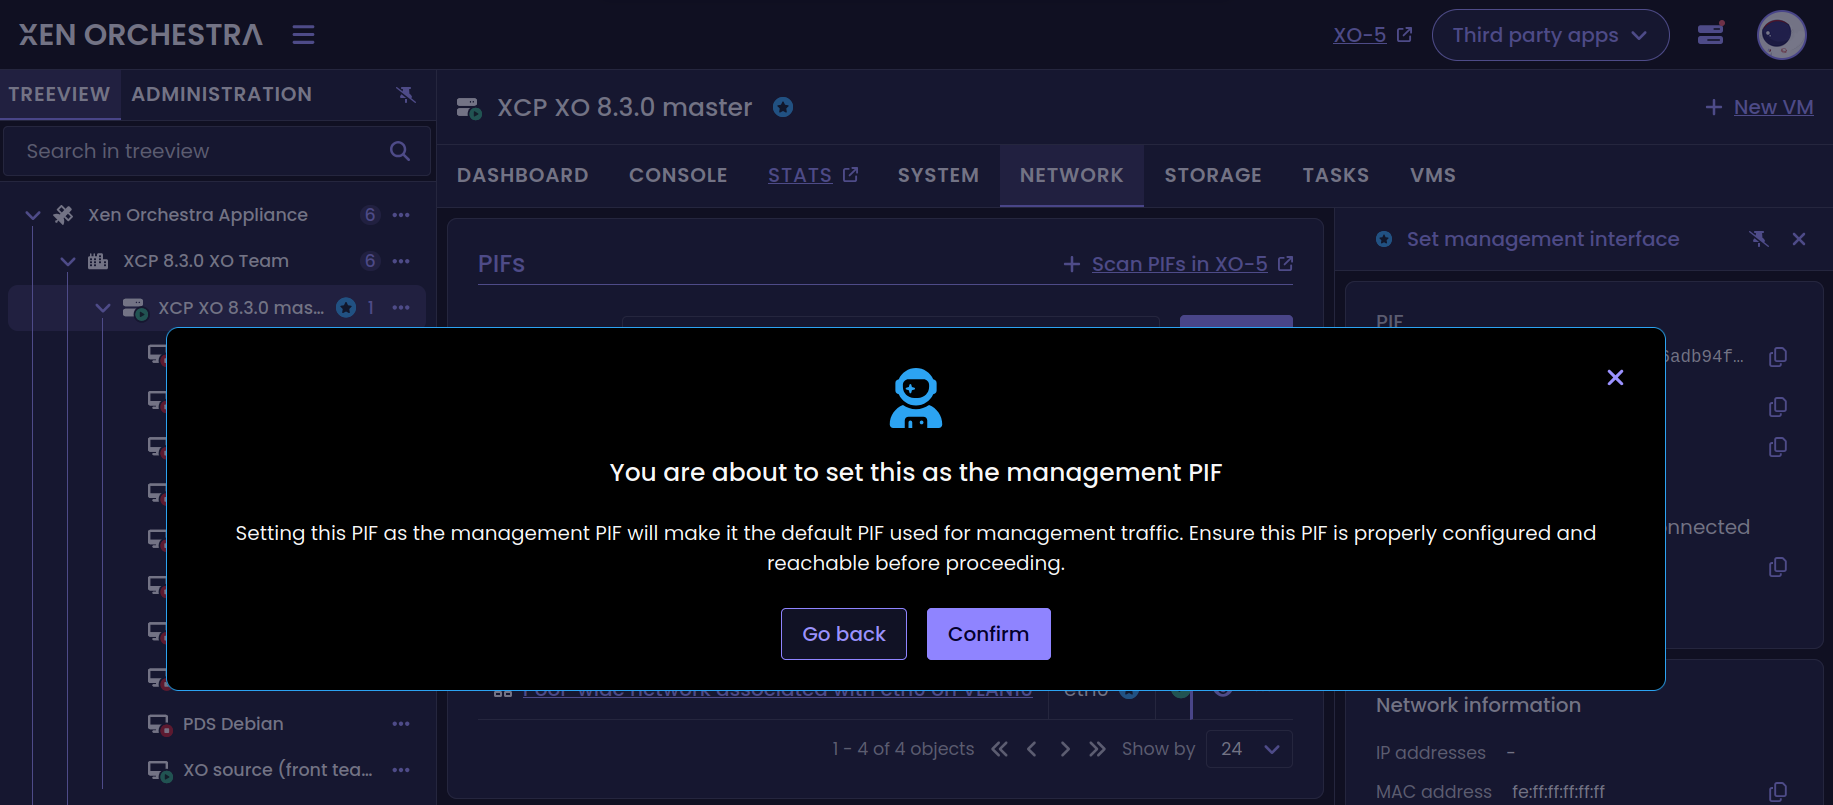Click the XCP 8.3.0 XO Team pool icon

point(98,261)
